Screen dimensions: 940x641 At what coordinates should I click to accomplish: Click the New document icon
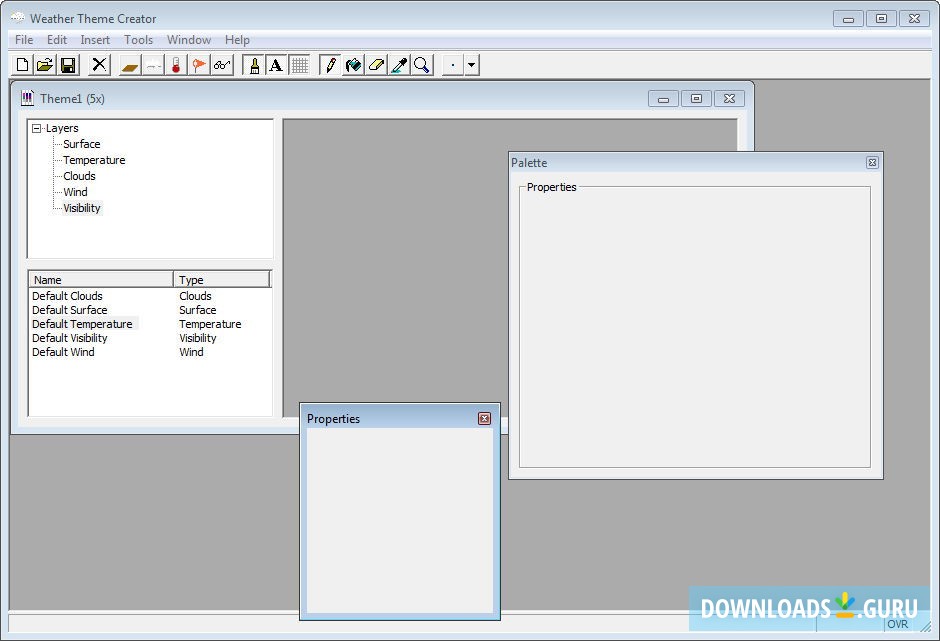tap(21, 64)
